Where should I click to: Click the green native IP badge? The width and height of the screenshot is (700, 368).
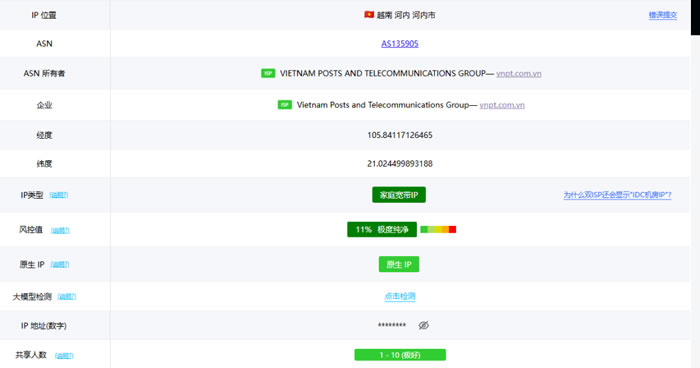tap(399, 264)
